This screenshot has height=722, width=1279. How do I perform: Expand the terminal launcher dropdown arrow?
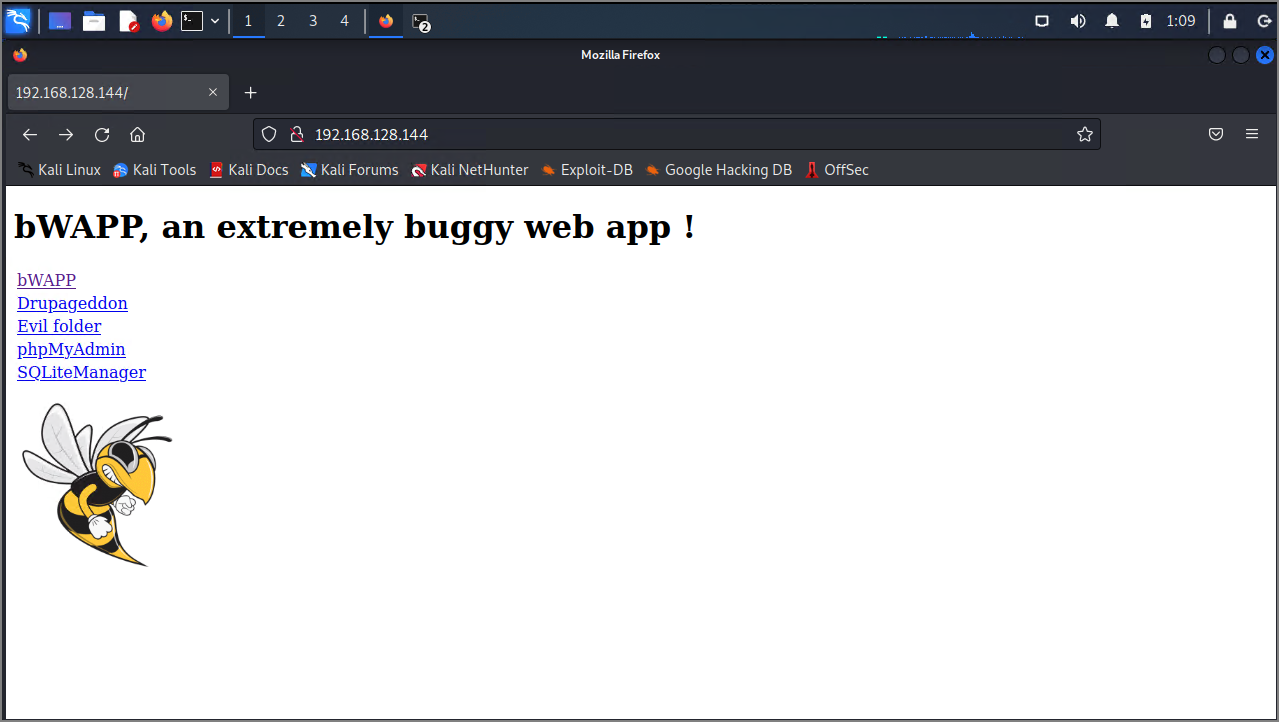[x=215, y=20]
